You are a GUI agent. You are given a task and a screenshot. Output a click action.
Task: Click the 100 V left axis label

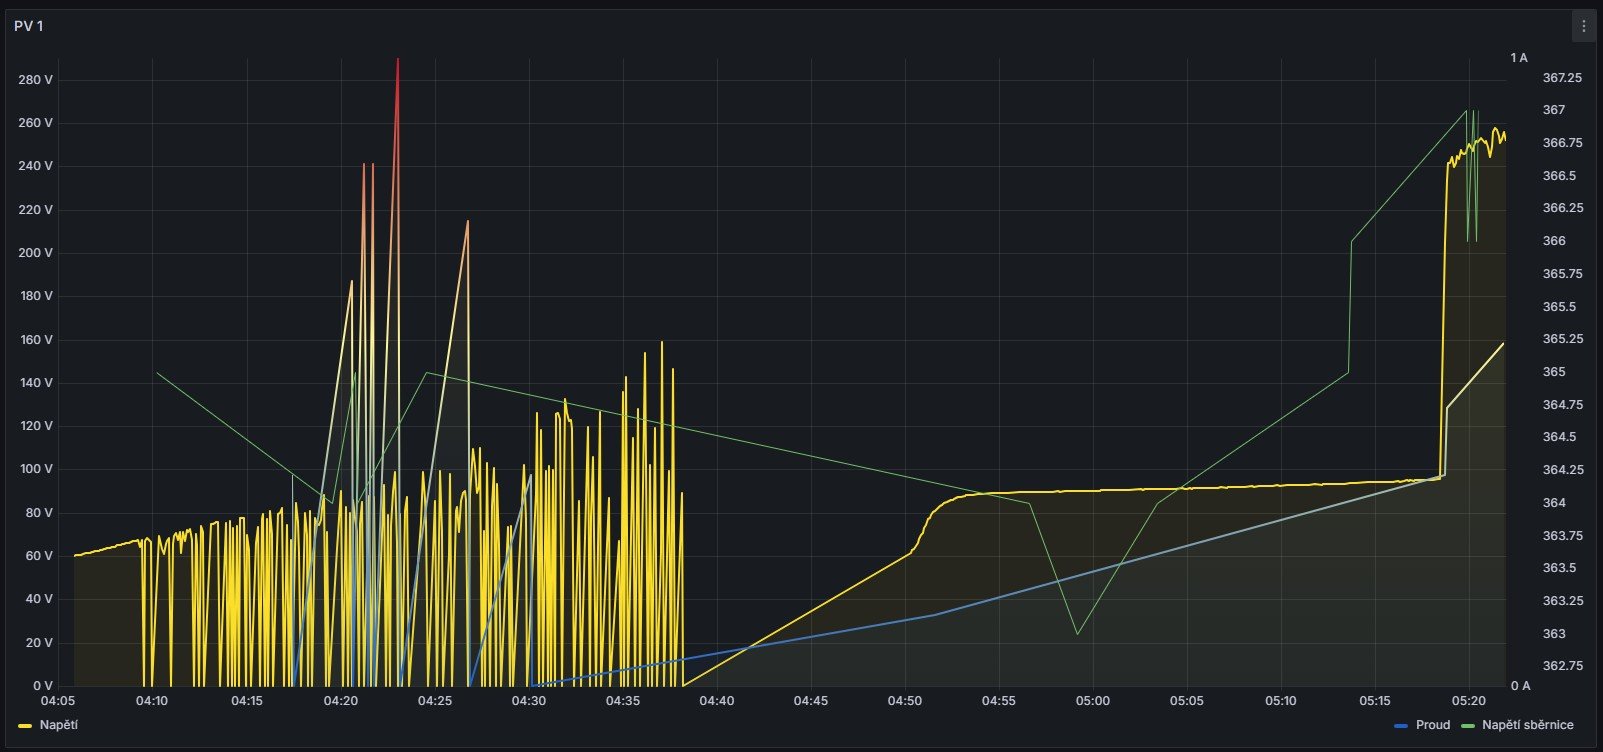tap(35, 469)
